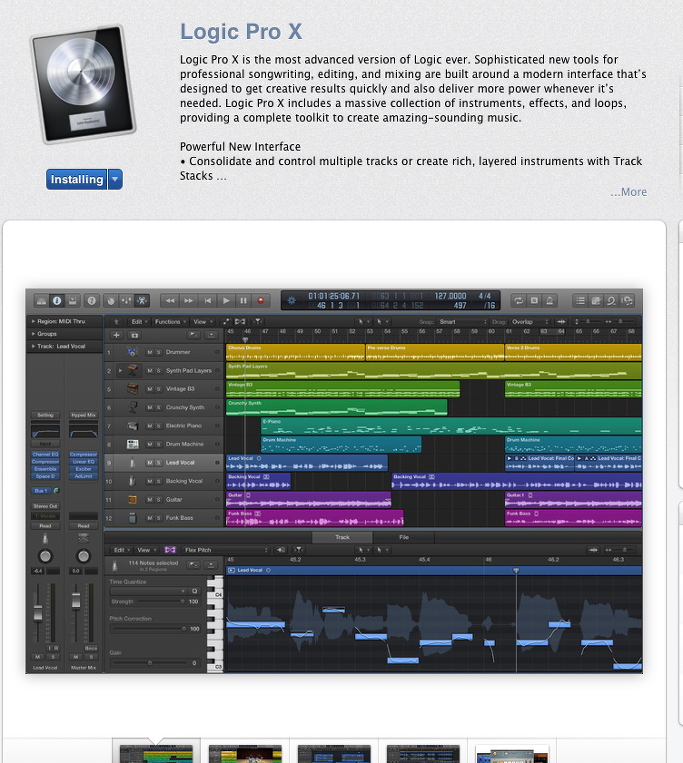Toggle the Editors scissors icon in toolbar

(x=142, y=301)
